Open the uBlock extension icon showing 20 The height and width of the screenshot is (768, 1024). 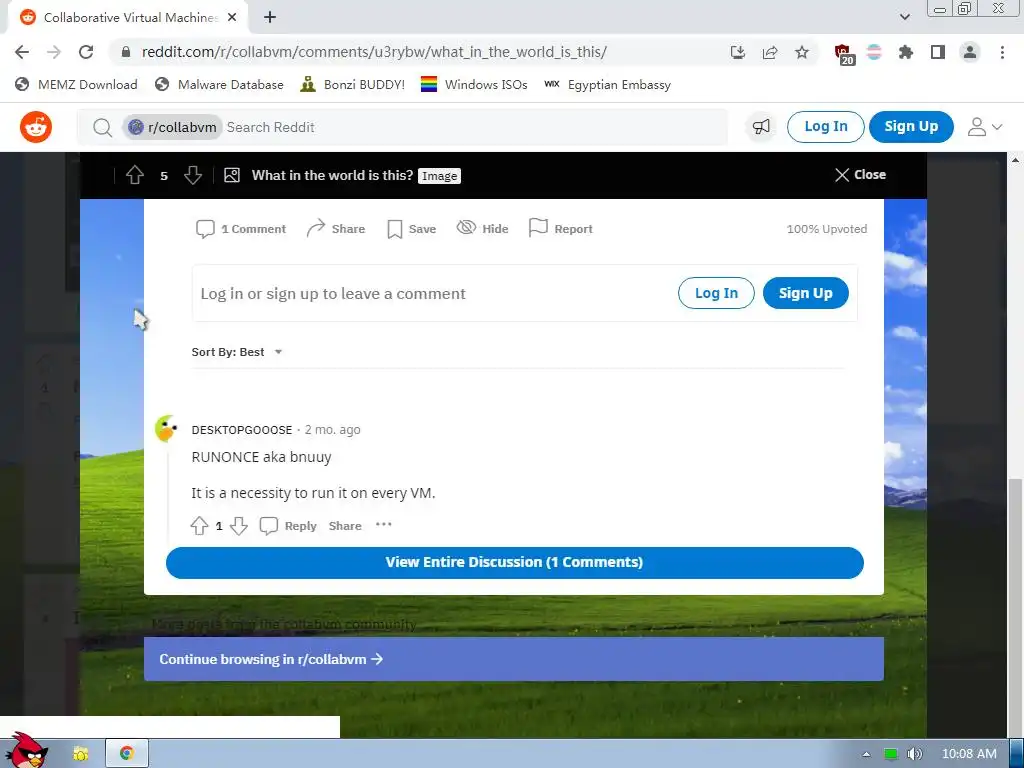click(x=843, y=54)
